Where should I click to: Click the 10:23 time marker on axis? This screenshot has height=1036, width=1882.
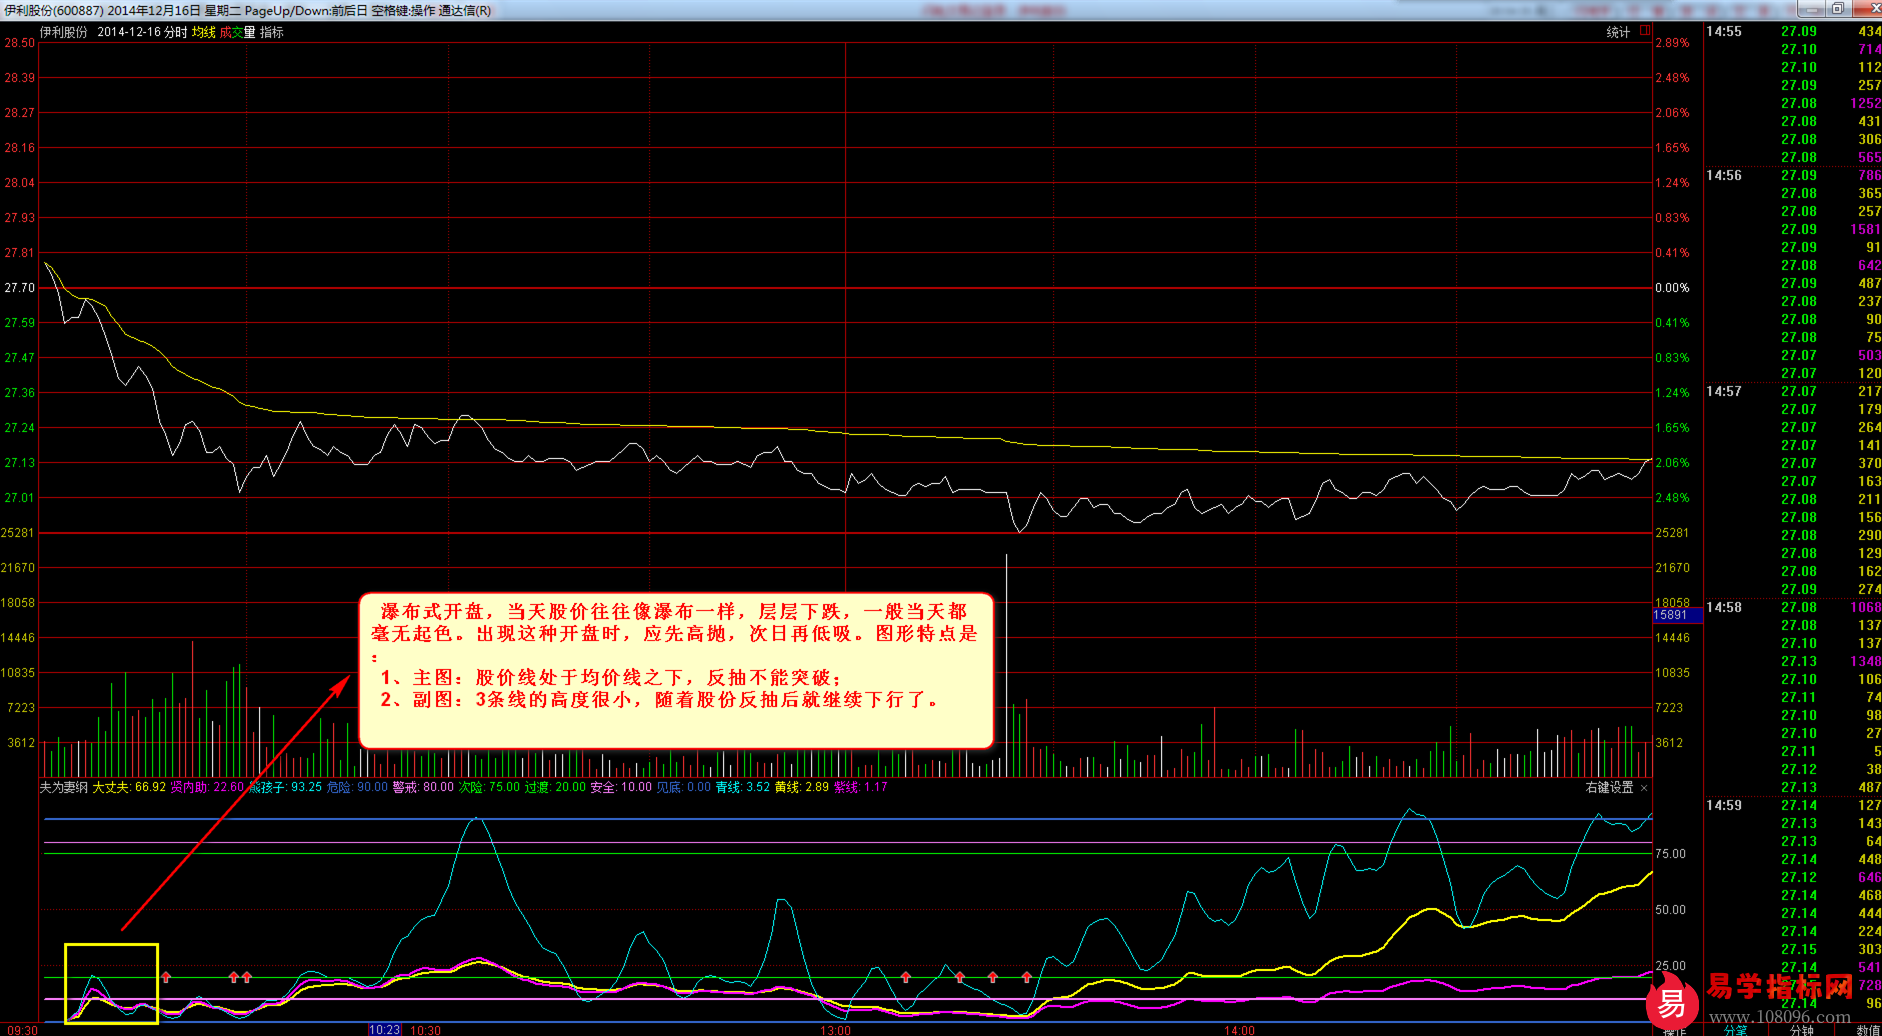pyautogui.click(x=385, y=1029)
